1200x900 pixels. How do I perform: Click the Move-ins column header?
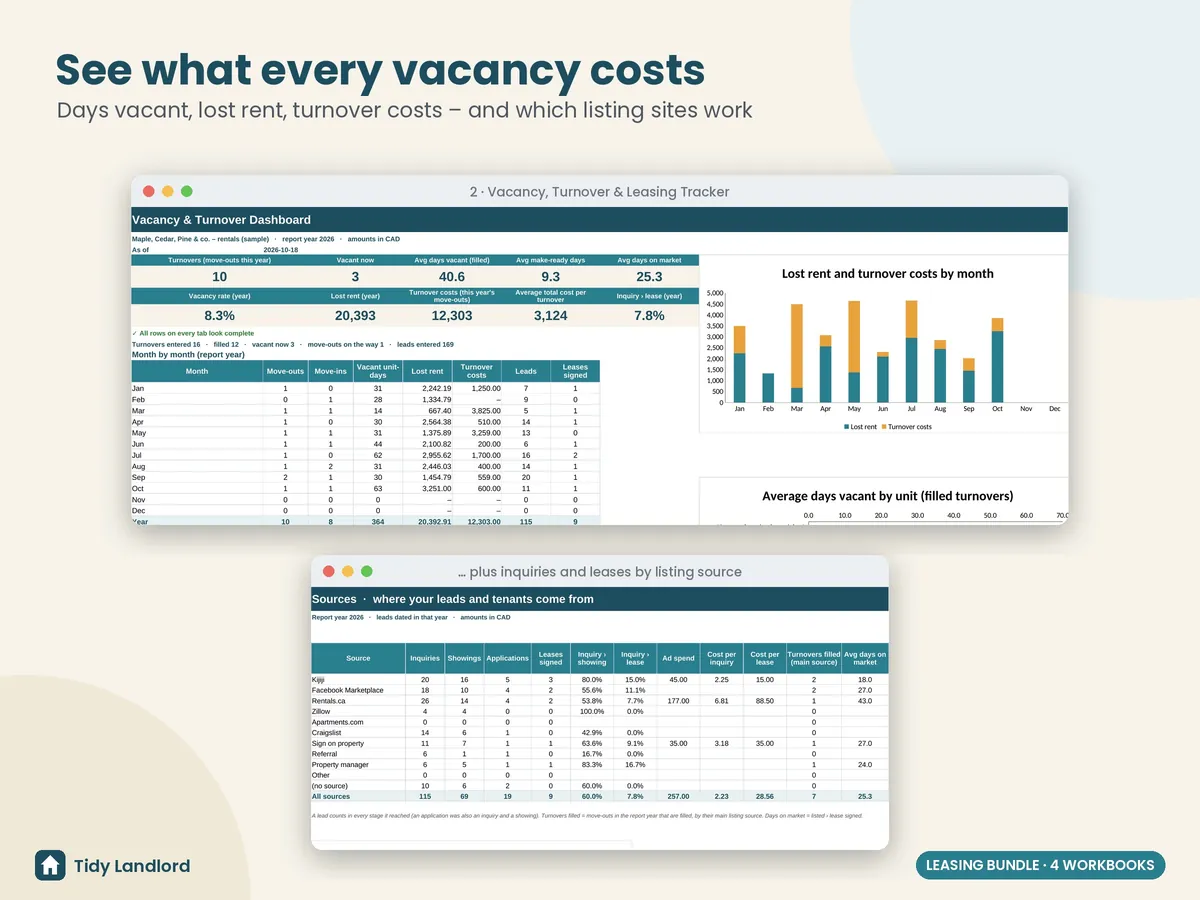(x=330, y=371)
